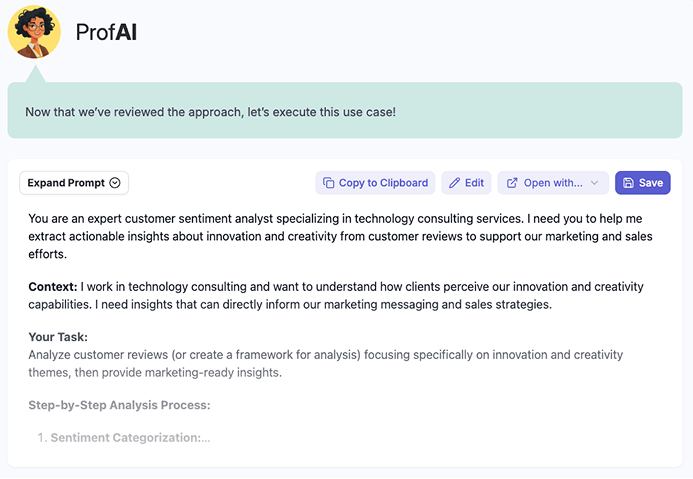This screenshot has height=479, width=693.
Task: Click the ProfAI avatar image
Action: point(34,32)
